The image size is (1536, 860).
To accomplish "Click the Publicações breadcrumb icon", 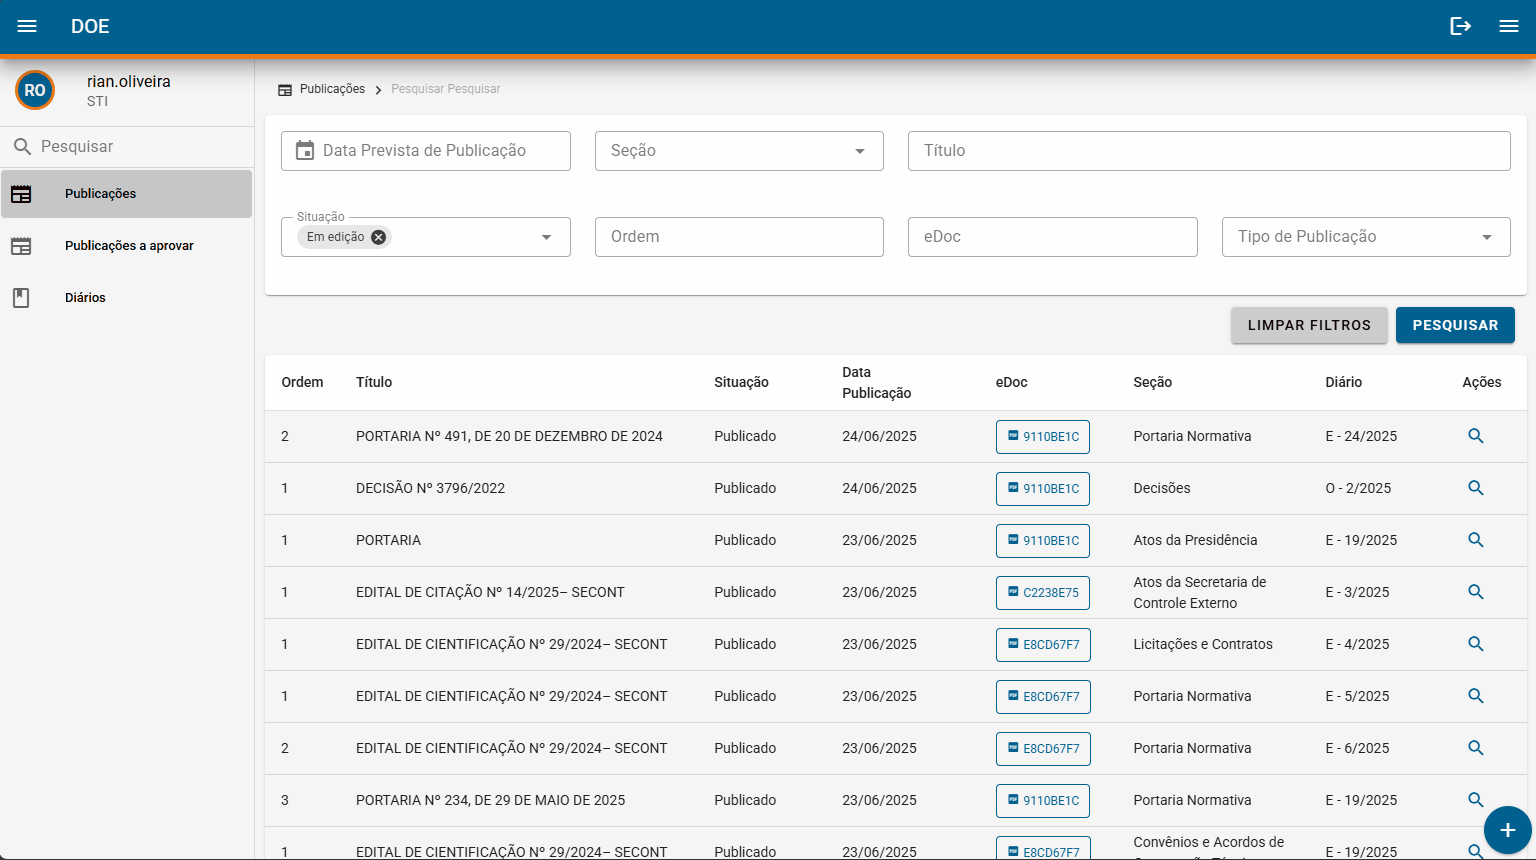I will coord(285,90).
